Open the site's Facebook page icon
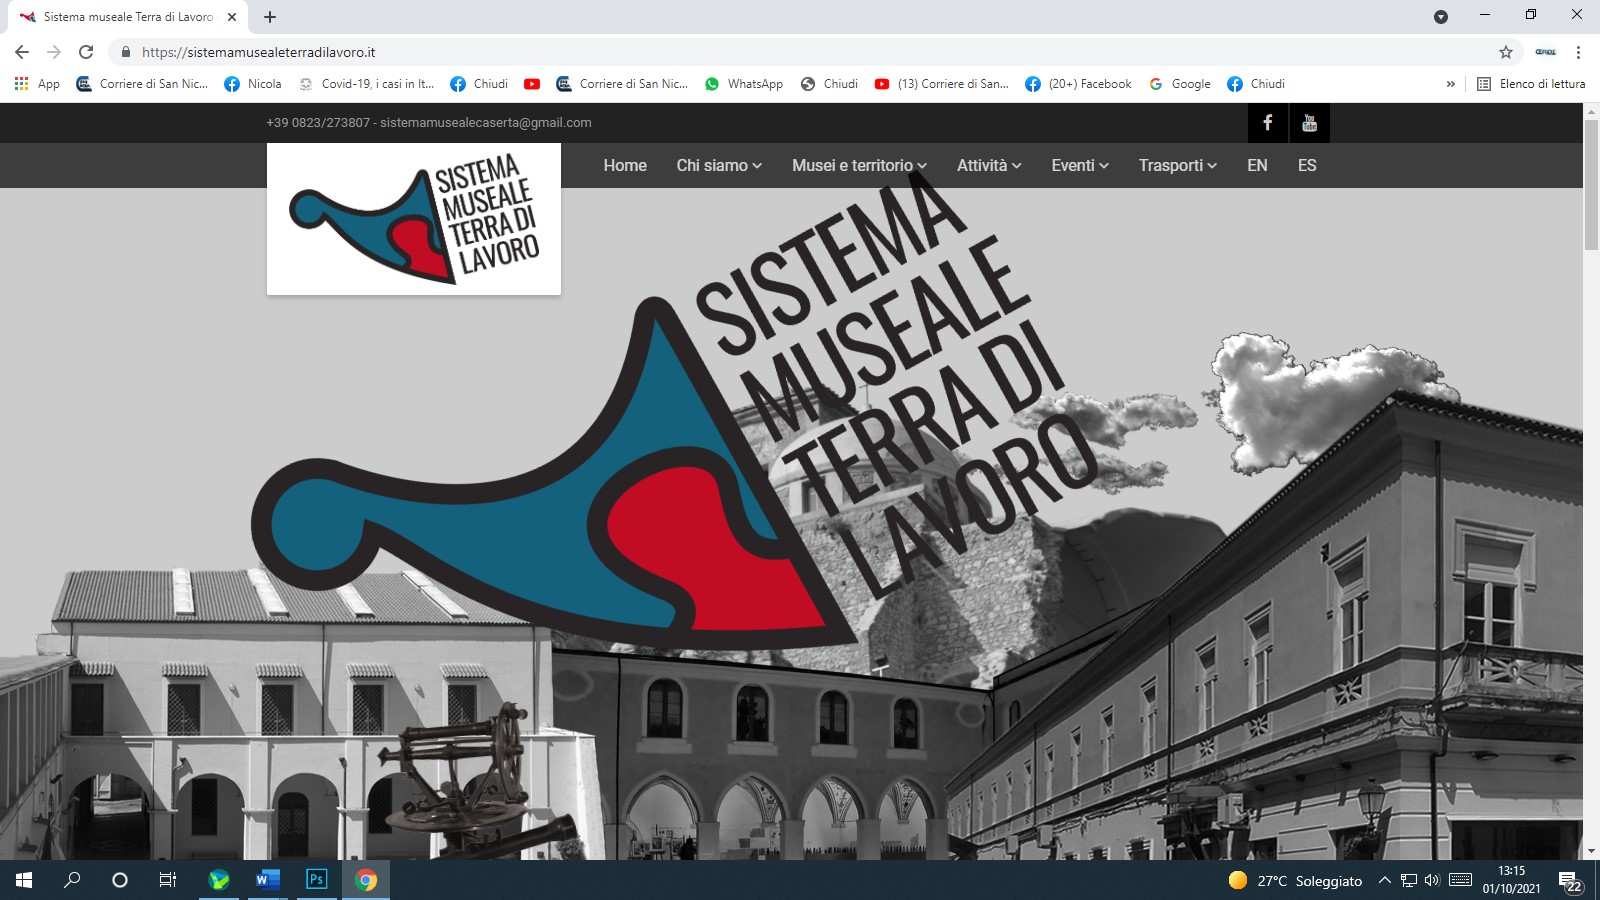Screen dimensions: 1600x900 1268,123
